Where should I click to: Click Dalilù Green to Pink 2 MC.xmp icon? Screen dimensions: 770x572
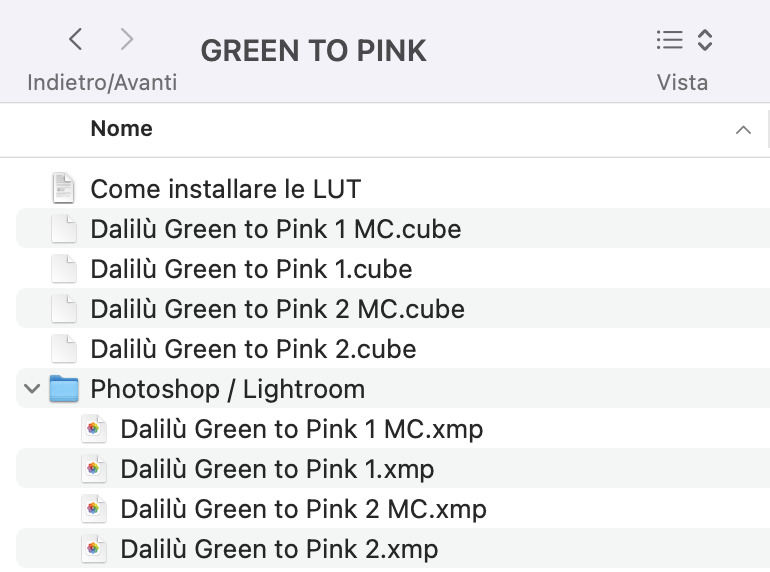94,509
